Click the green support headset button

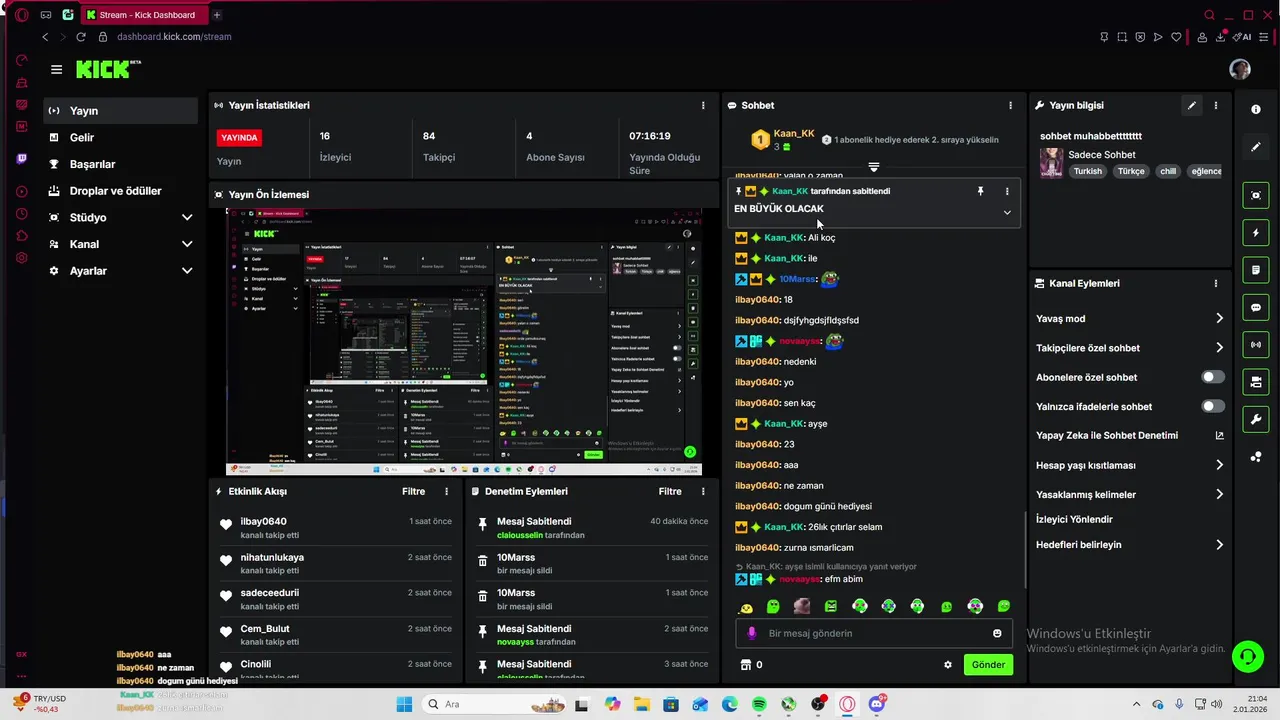(1247, 657)
